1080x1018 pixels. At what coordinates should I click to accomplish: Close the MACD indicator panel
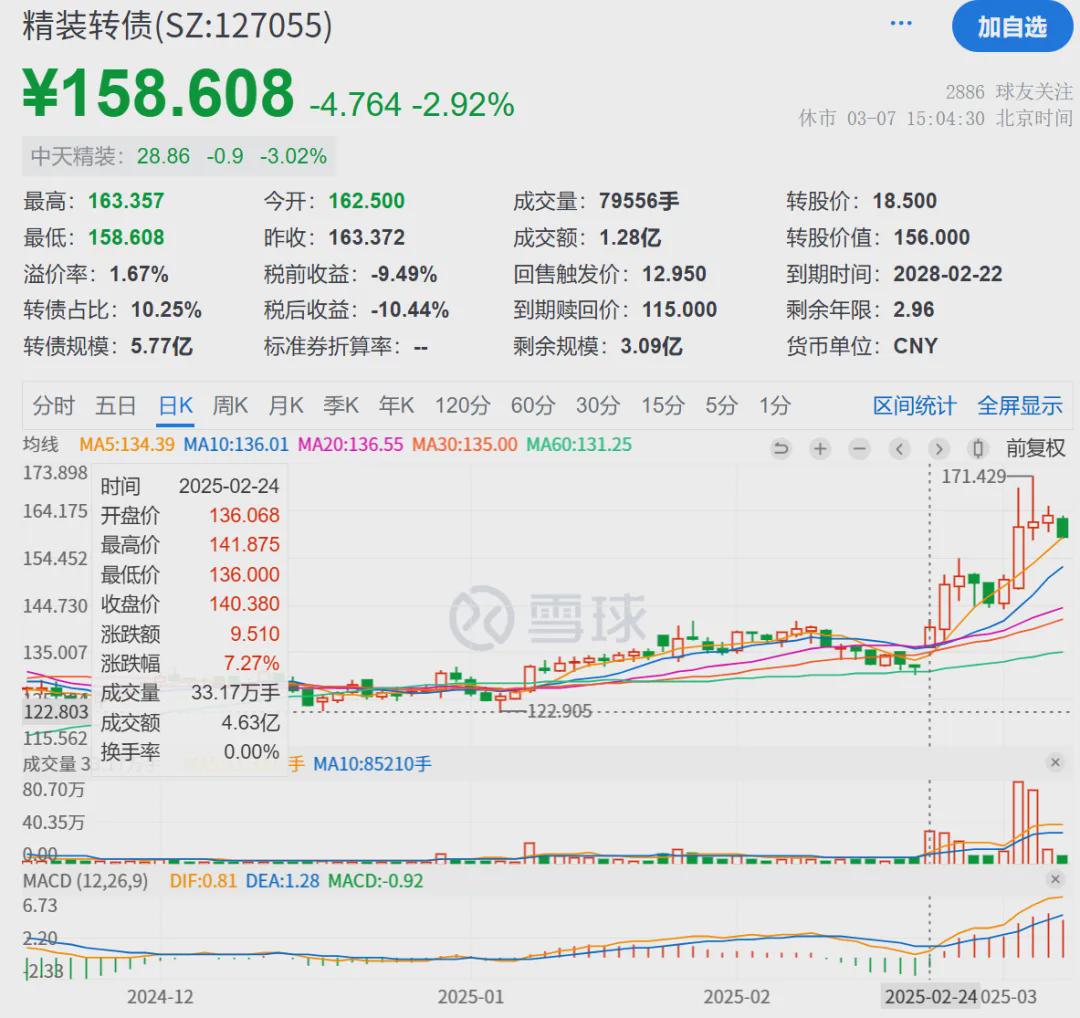[x=1055, y=879]
